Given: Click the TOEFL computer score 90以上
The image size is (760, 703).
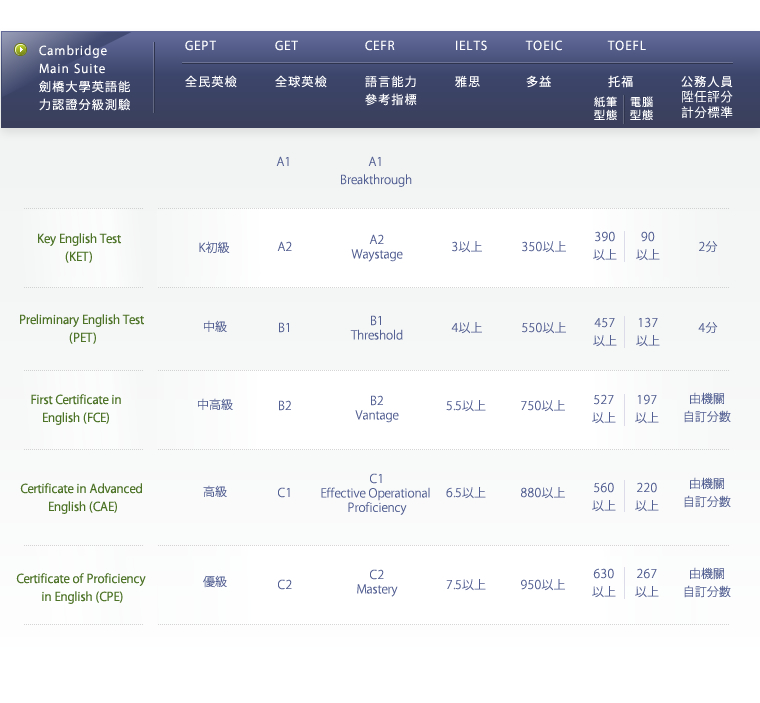Looking at the screenshot, I should [x=648, y=246].
